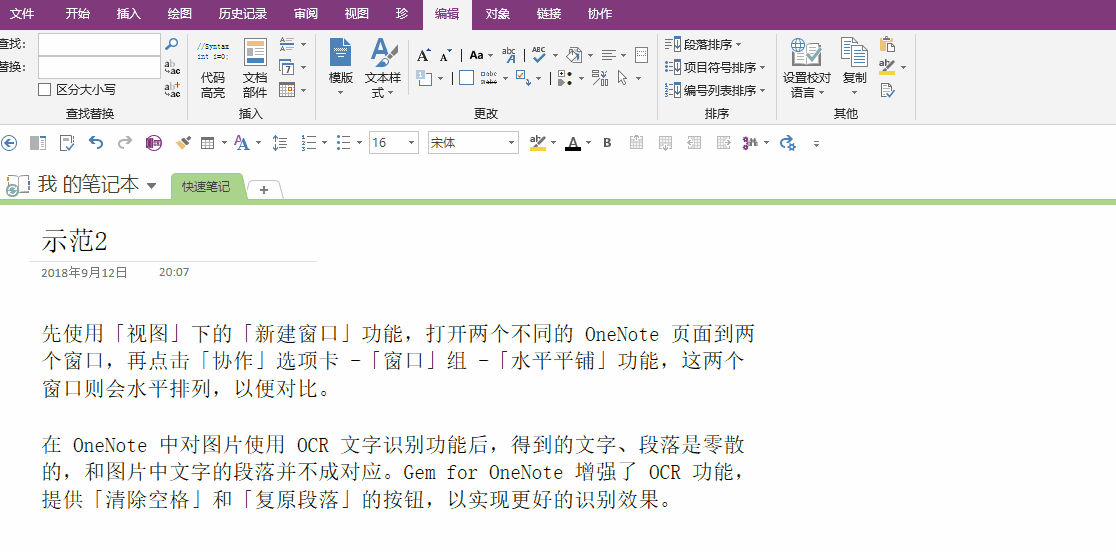
Task: Switch to the 绘图 draw tab
Action: coord(180,14)
